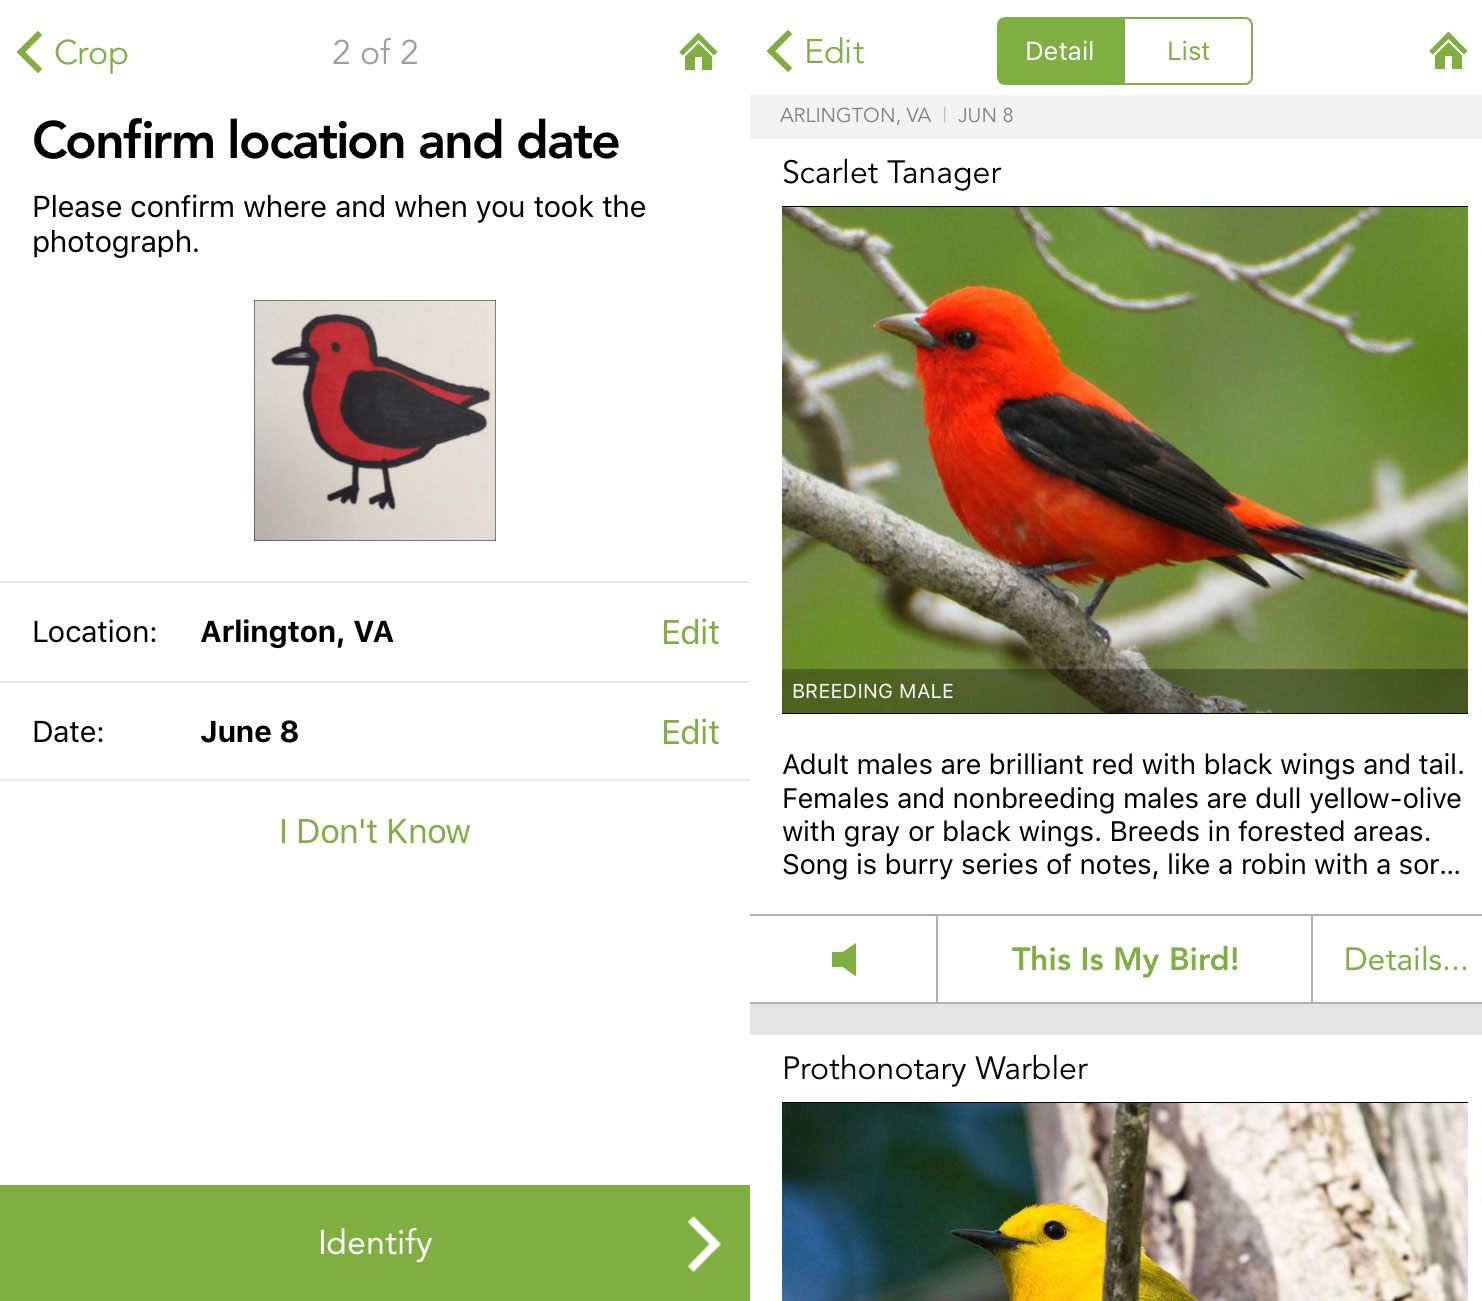This screenshot has height=1301, width=1482.
Task: Expand the truncated Scarlet Tanager description
Action: [x=1123, y=814]
